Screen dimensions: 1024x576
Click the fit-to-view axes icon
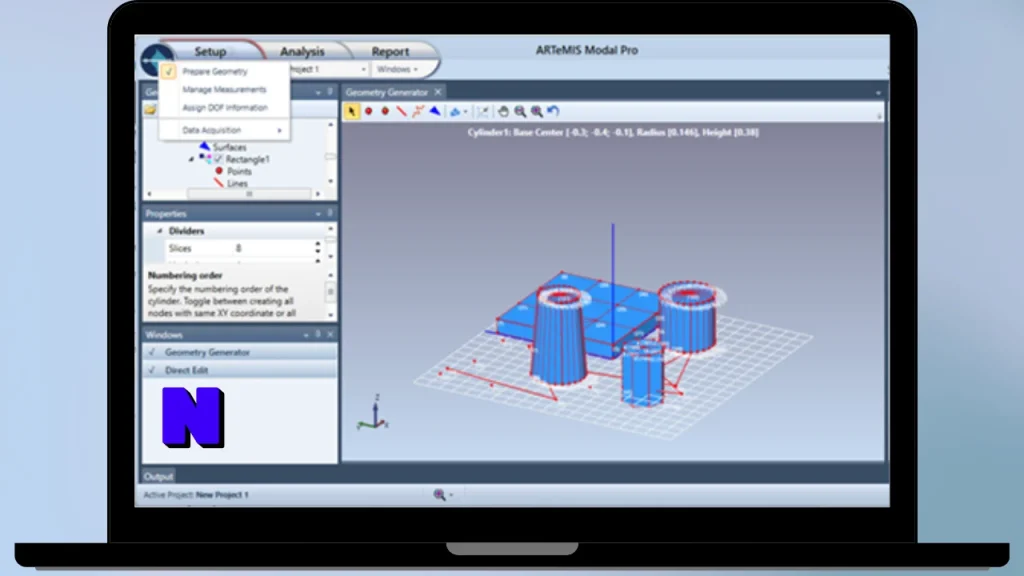point(483,112)
